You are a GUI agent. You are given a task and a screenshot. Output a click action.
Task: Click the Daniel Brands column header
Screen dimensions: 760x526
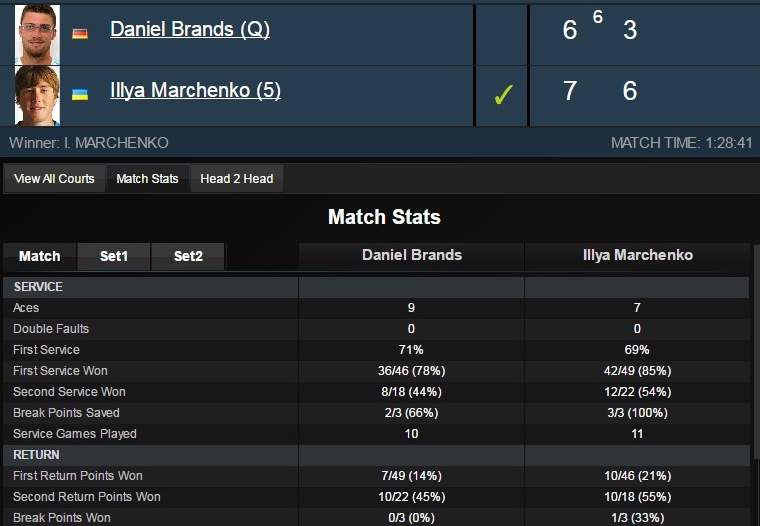point(412,255)
